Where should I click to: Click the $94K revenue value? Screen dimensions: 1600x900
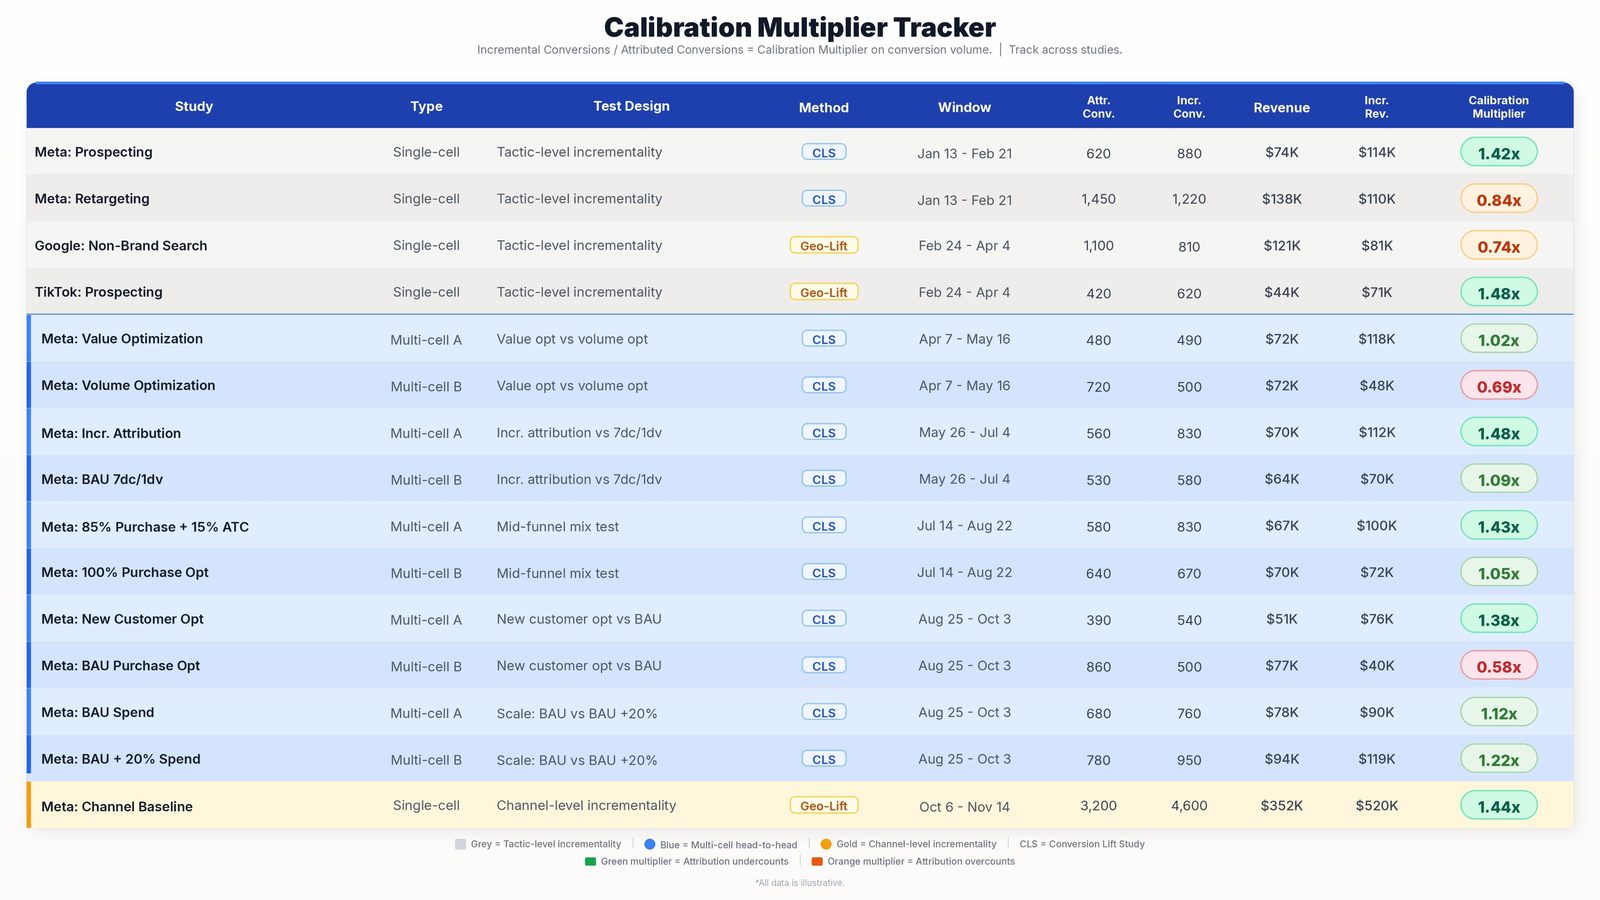click(1281, 759)
